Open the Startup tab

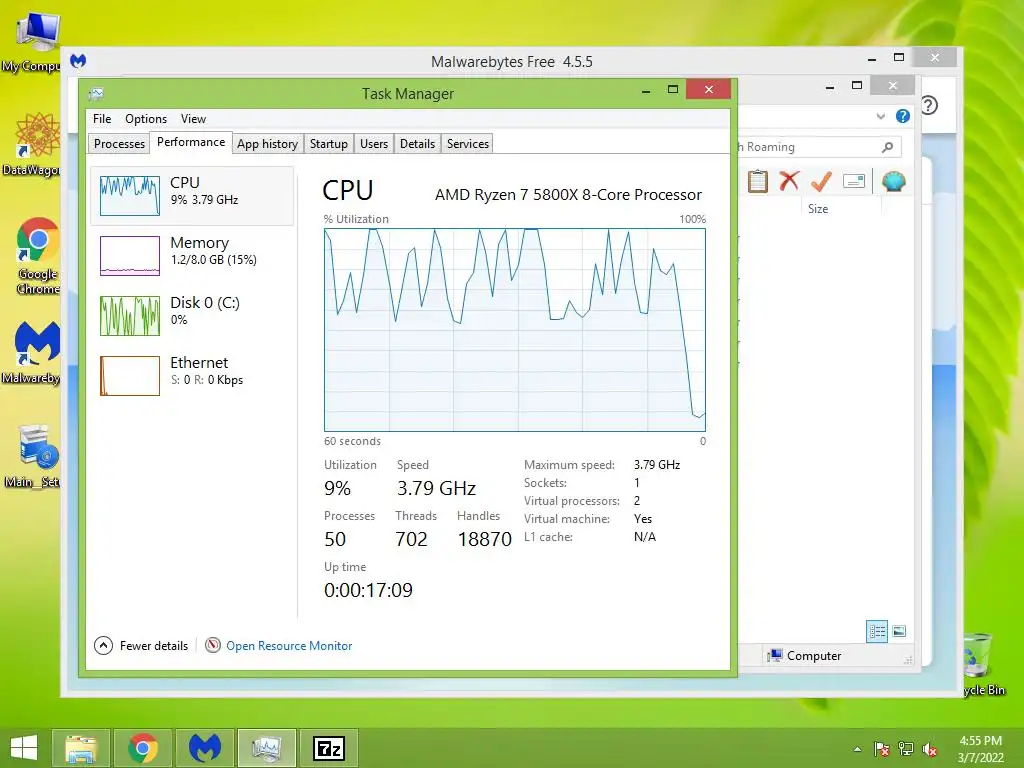pos(328,144)
